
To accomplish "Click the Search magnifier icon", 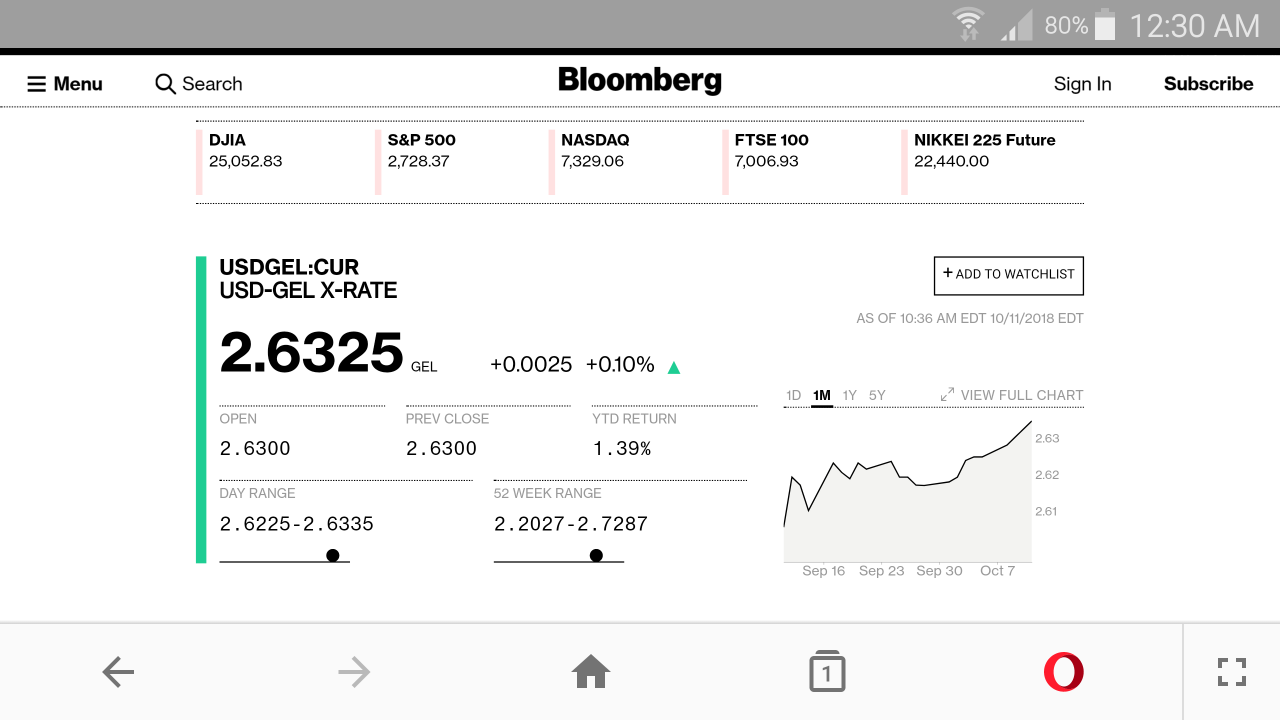I will (x=165, y=84).
